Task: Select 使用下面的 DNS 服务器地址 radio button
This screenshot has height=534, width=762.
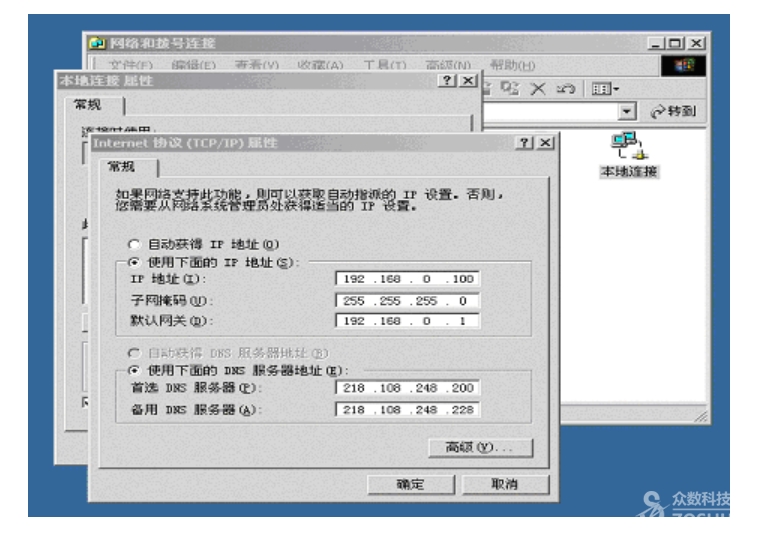Action: 134,370
